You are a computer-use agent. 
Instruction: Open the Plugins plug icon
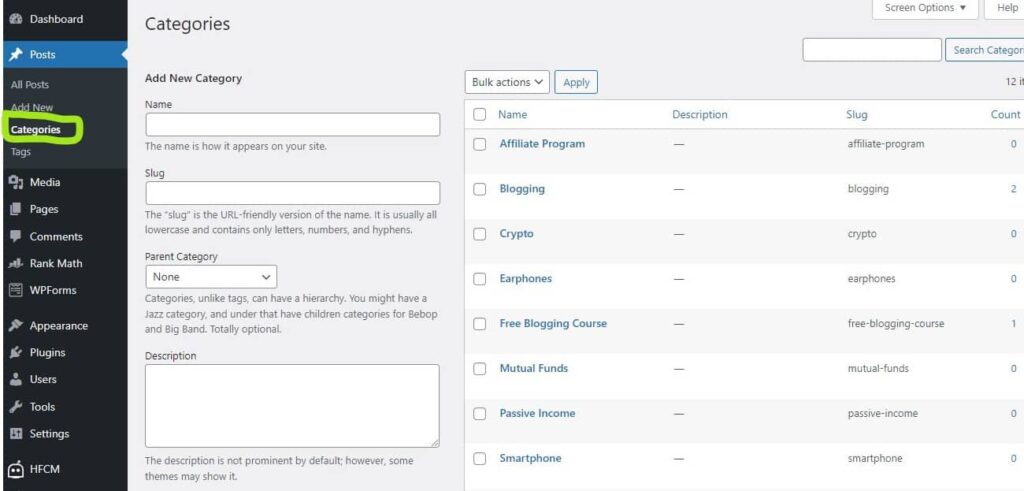pos(16,353)
